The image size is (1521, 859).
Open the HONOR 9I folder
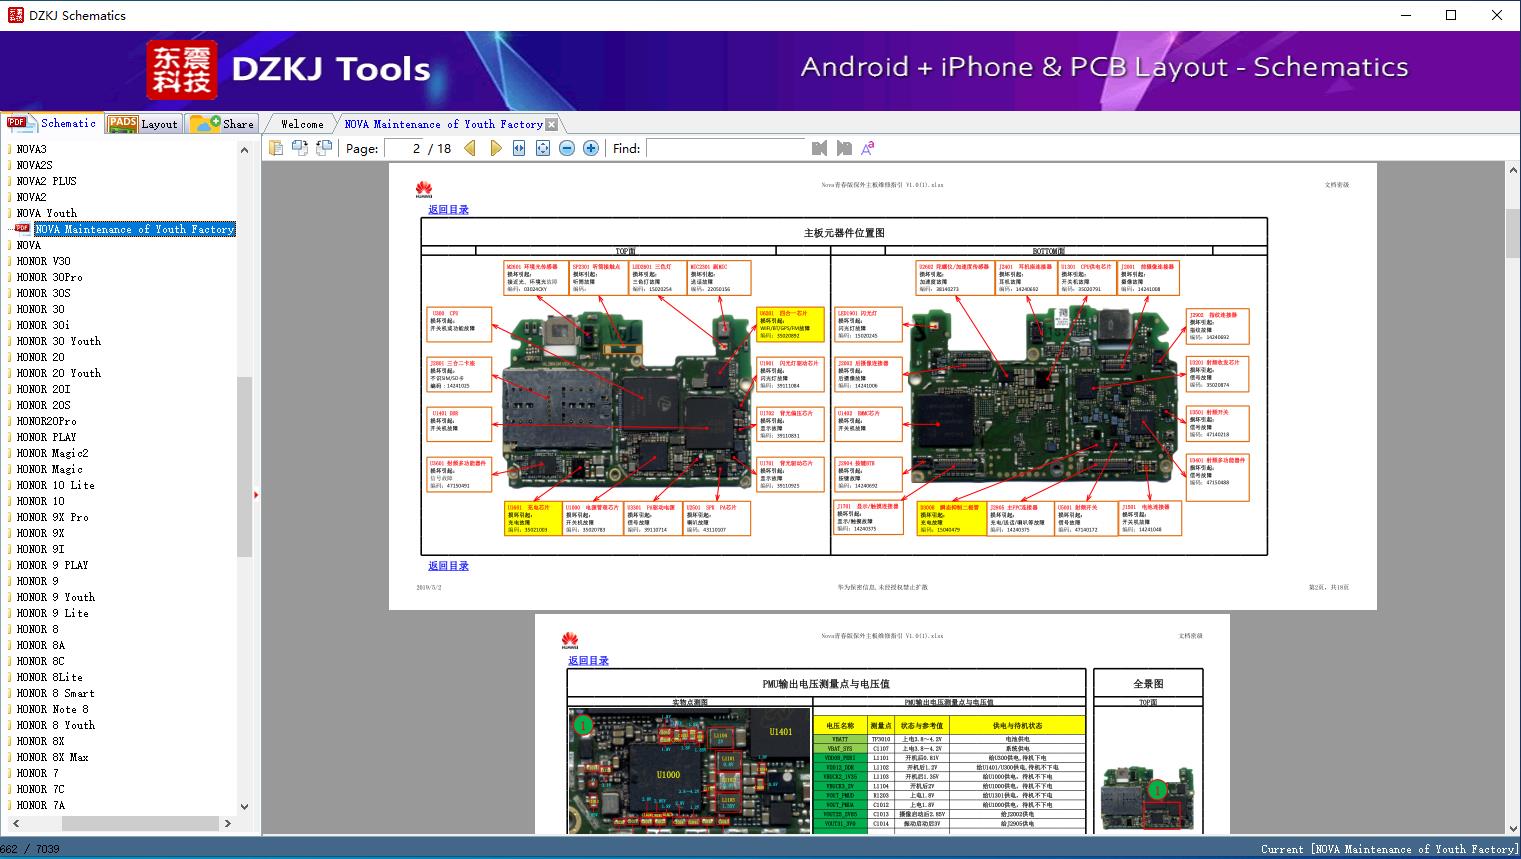[x=40, y=549]
